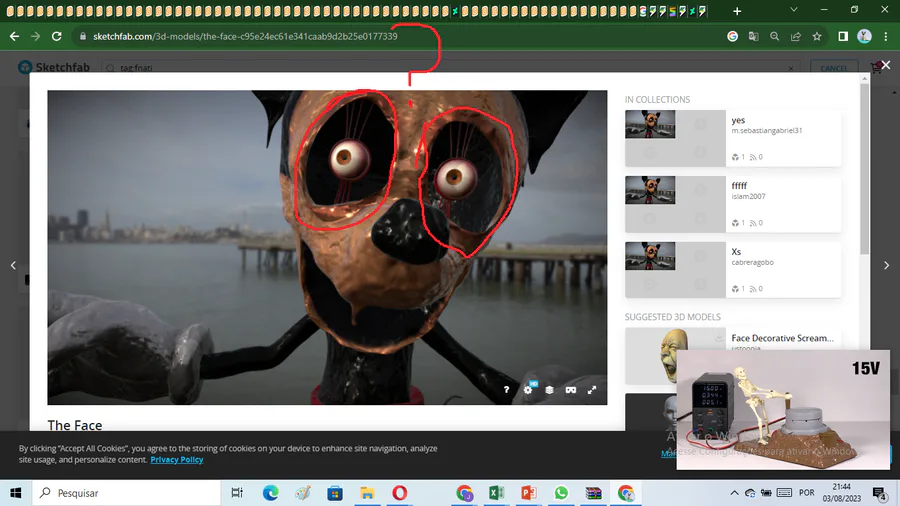Expand the 3D viewer to fullscreen

click(x=592, y=390)
